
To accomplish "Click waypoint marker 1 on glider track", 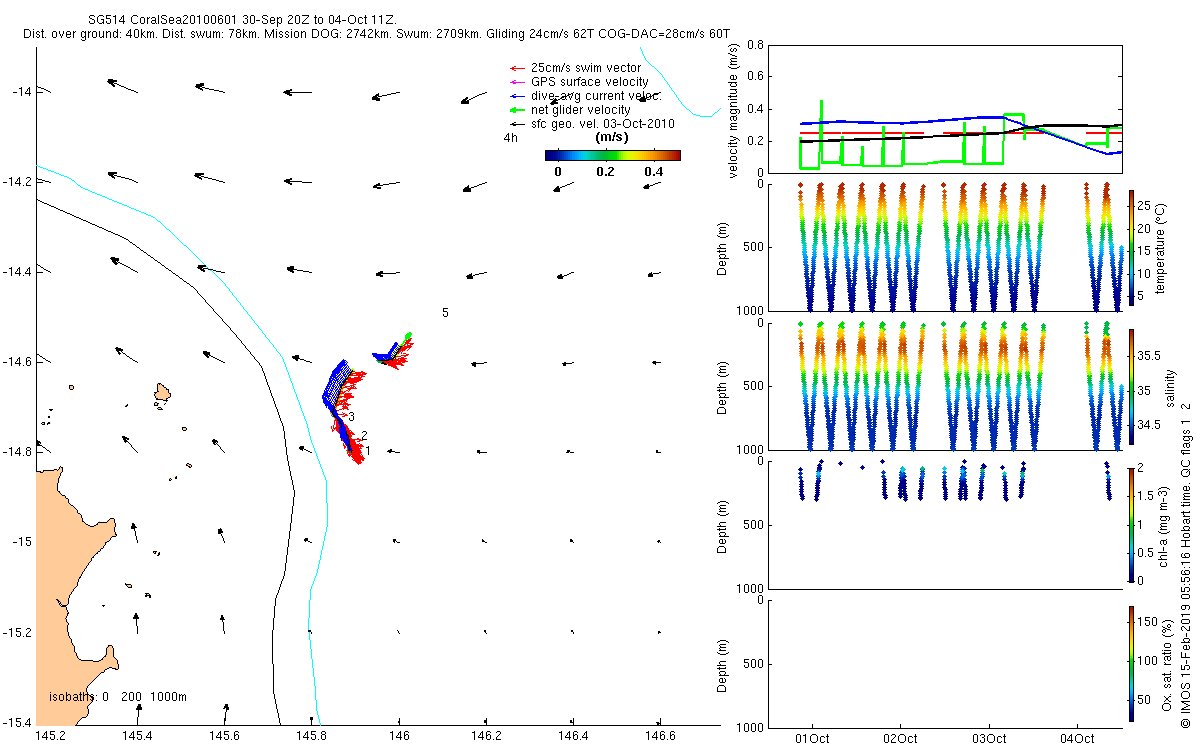I will click(368, 451).
